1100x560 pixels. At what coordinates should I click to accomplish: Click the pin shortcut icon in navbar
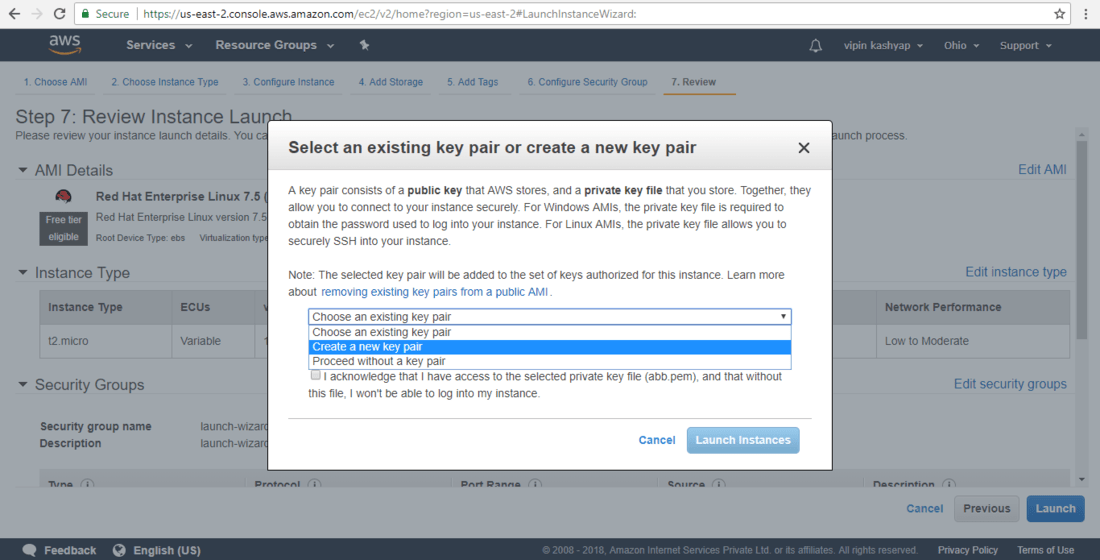tap(364, 45)
